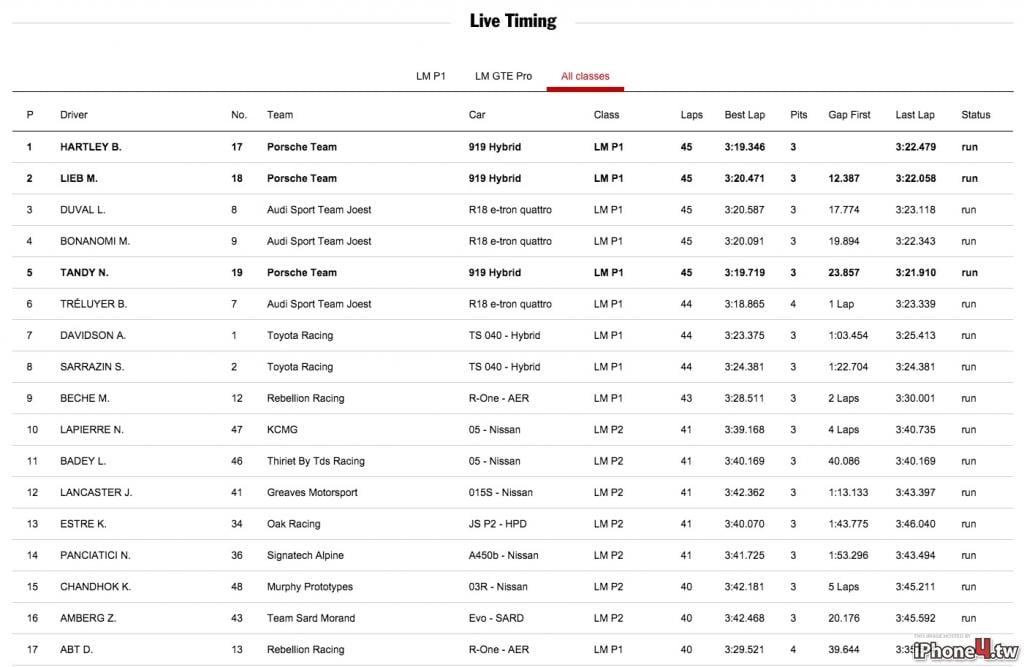Select the LIEB M. driver row
The width and height of the screenshot is (1024, 667).
pos(512,178)
